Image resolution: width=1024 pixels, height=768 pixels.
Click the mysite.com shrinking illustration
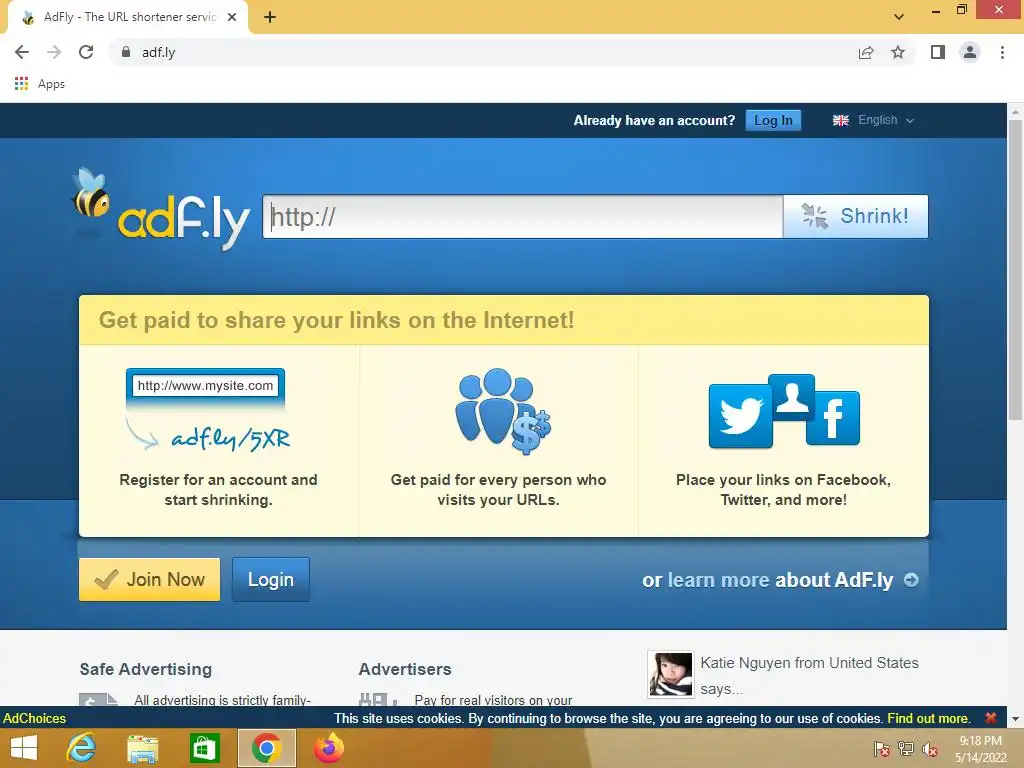click(207, 410)
